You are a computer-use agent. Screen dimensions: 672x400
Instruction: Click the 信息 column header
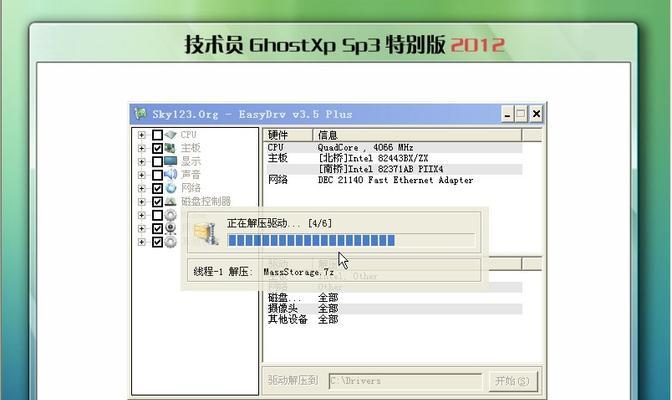[x=417, y=135]
